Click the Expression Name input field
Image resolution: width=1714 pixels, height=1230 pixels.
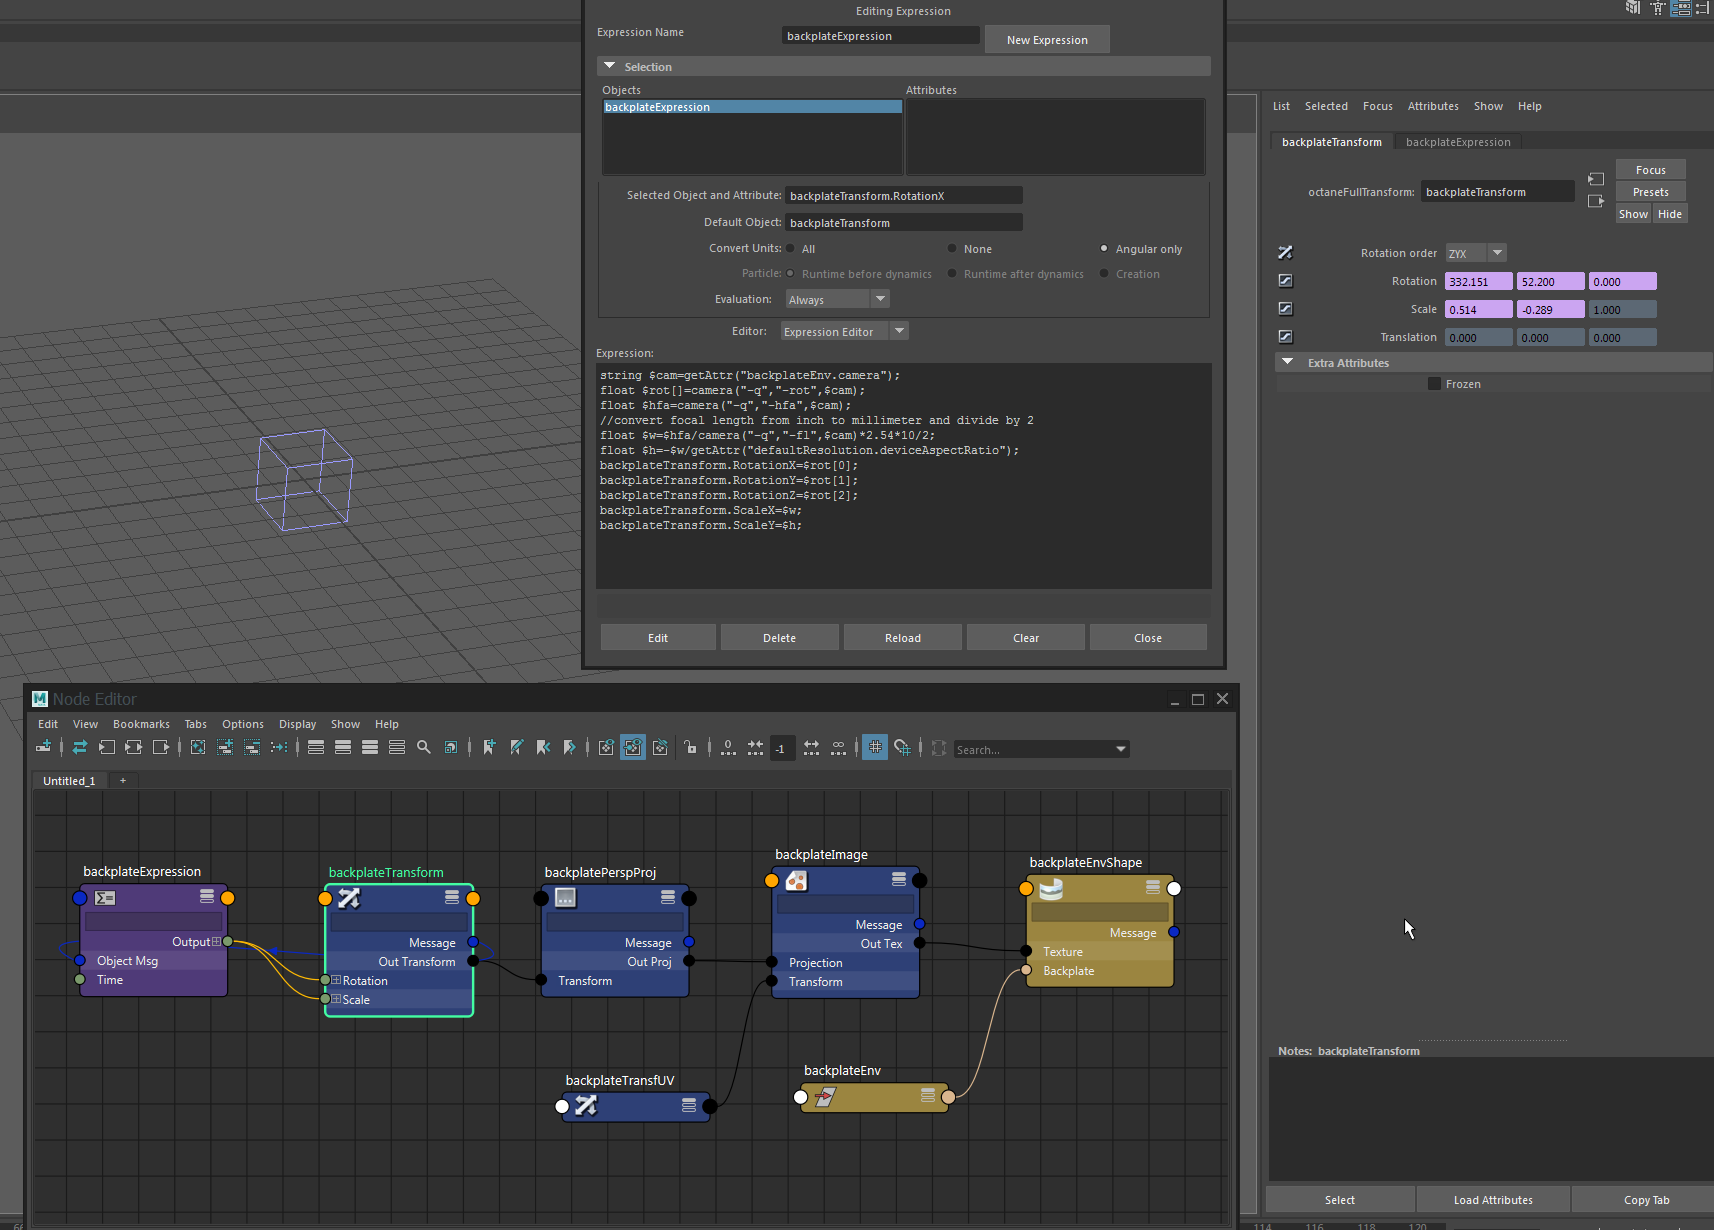point(880,36)
